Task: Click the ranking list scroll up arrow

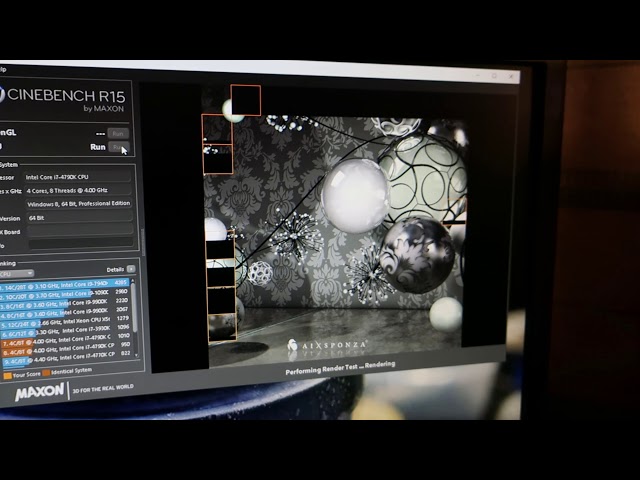Action: pyautogui.click(x=133, y=281)
